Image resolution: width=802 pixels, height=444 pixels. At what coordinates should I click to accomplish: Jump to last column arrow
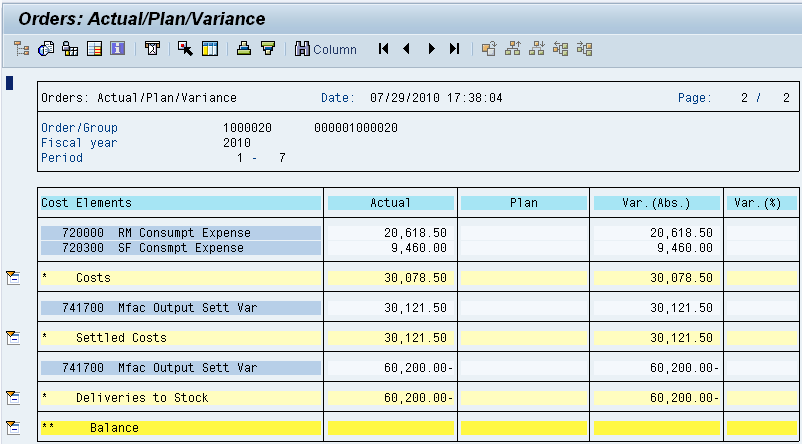coord(455,49)
